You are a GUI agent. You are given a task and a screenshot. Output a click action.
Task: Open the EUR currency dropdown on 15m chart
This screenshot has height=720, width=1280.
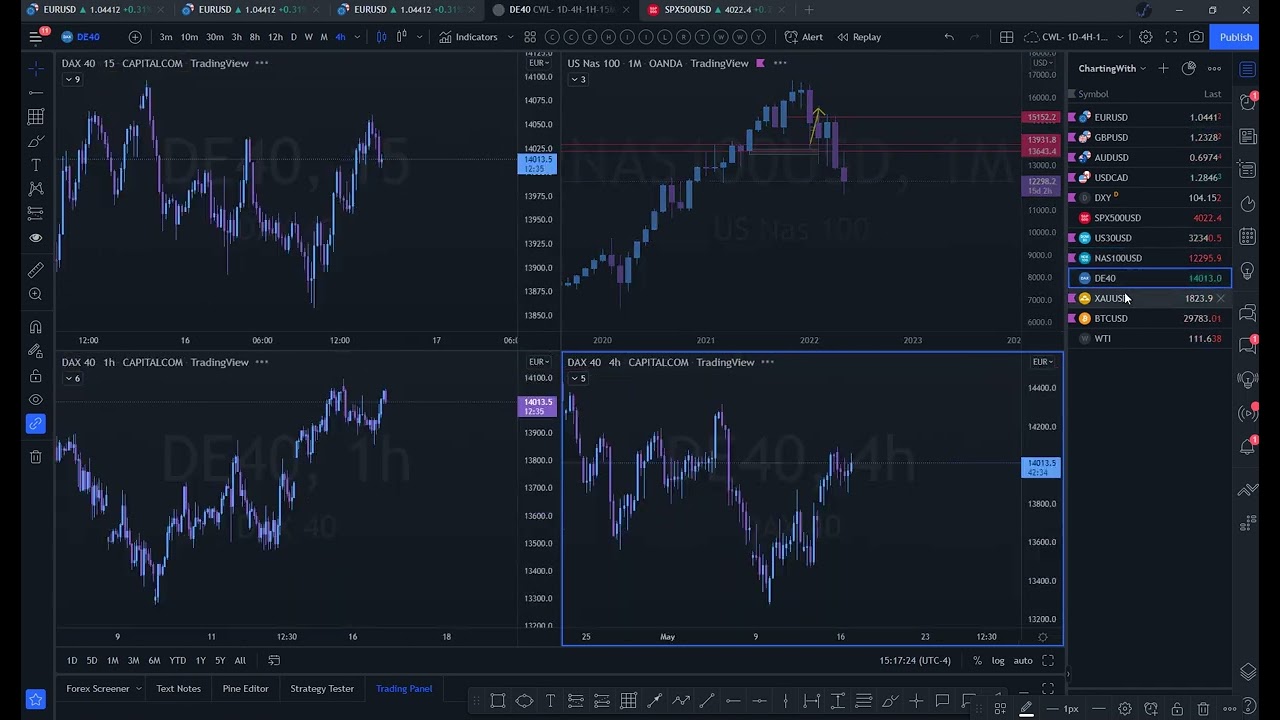click(538, 63)
